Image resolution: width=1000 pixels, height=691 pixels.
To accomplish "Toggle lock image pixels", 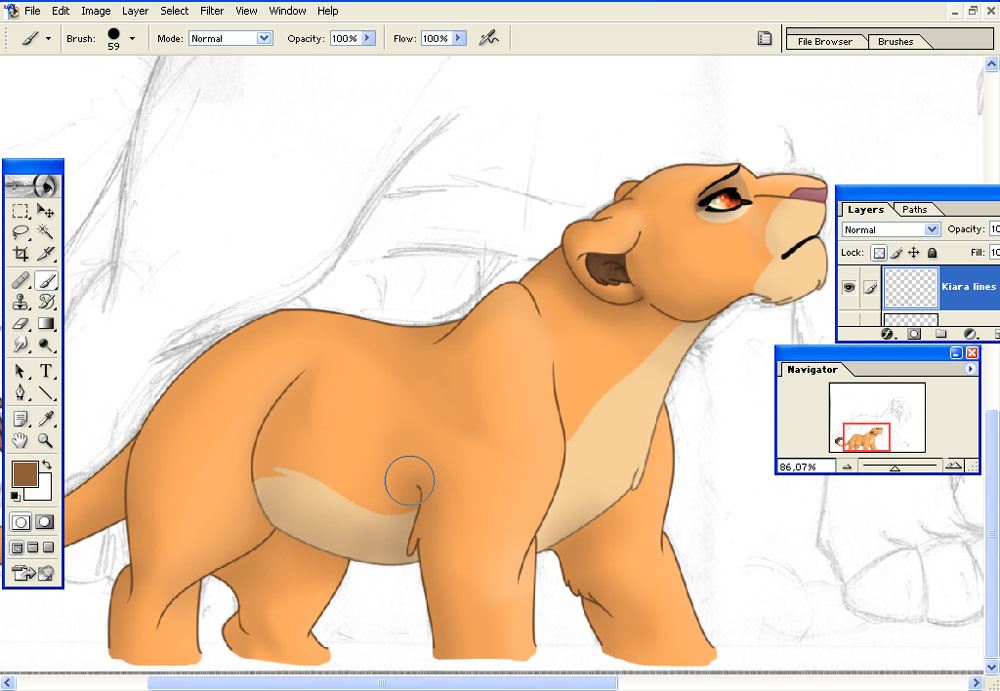I will [x=897, y=253].
